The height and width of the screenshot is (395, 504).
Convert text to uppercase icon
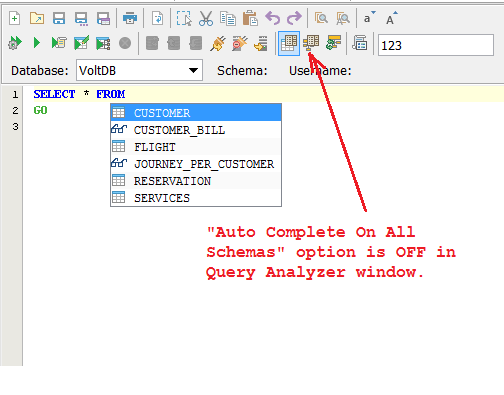click(x=392, y=18)
